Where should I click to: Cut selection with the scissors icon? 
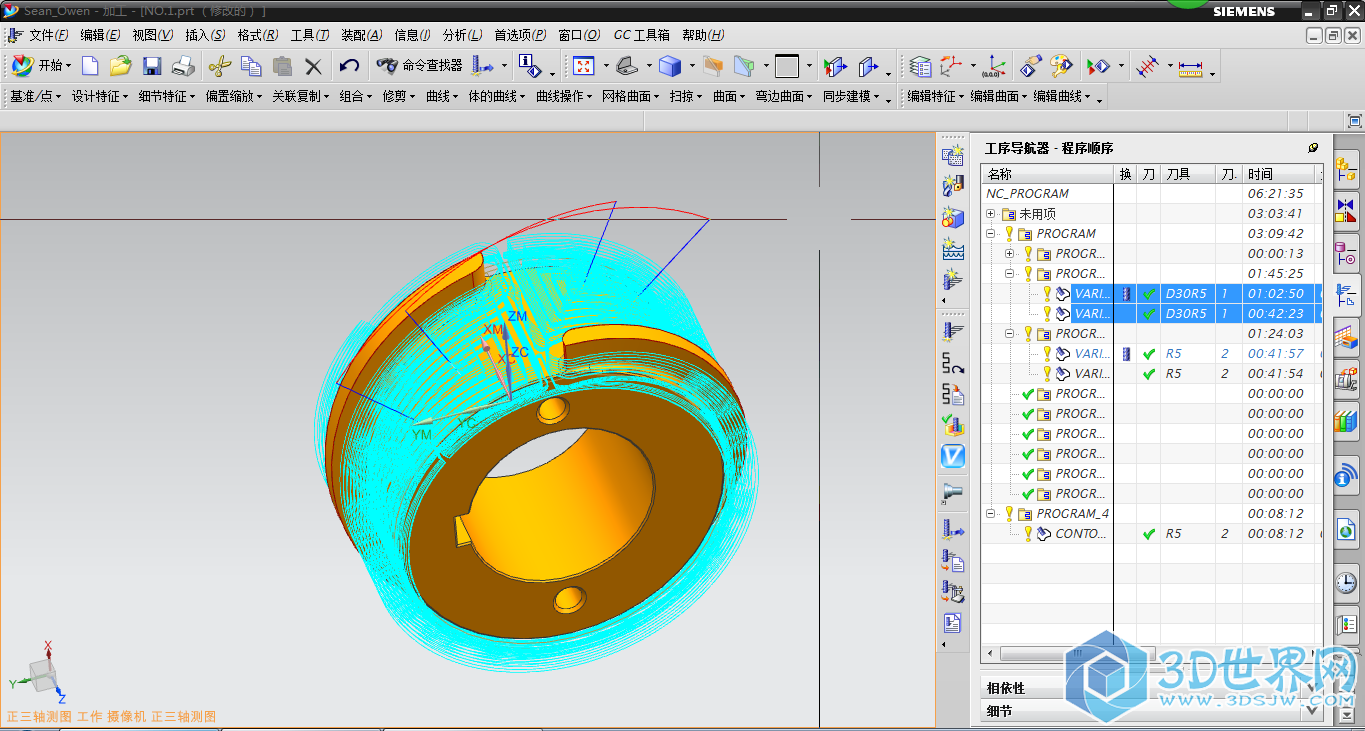click(220, 66)
